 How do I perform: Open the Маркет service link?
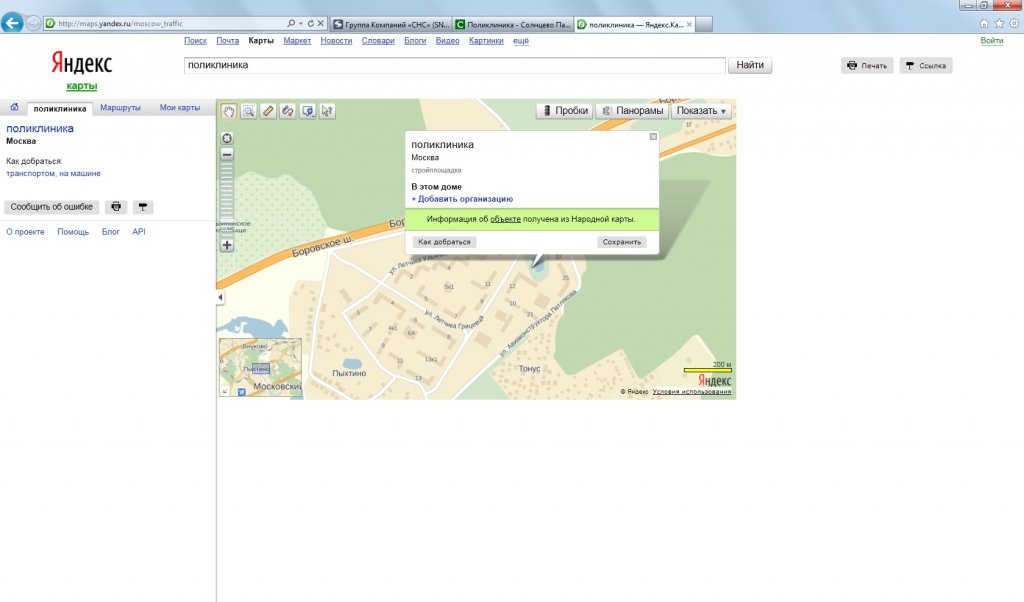pos(297,40)
